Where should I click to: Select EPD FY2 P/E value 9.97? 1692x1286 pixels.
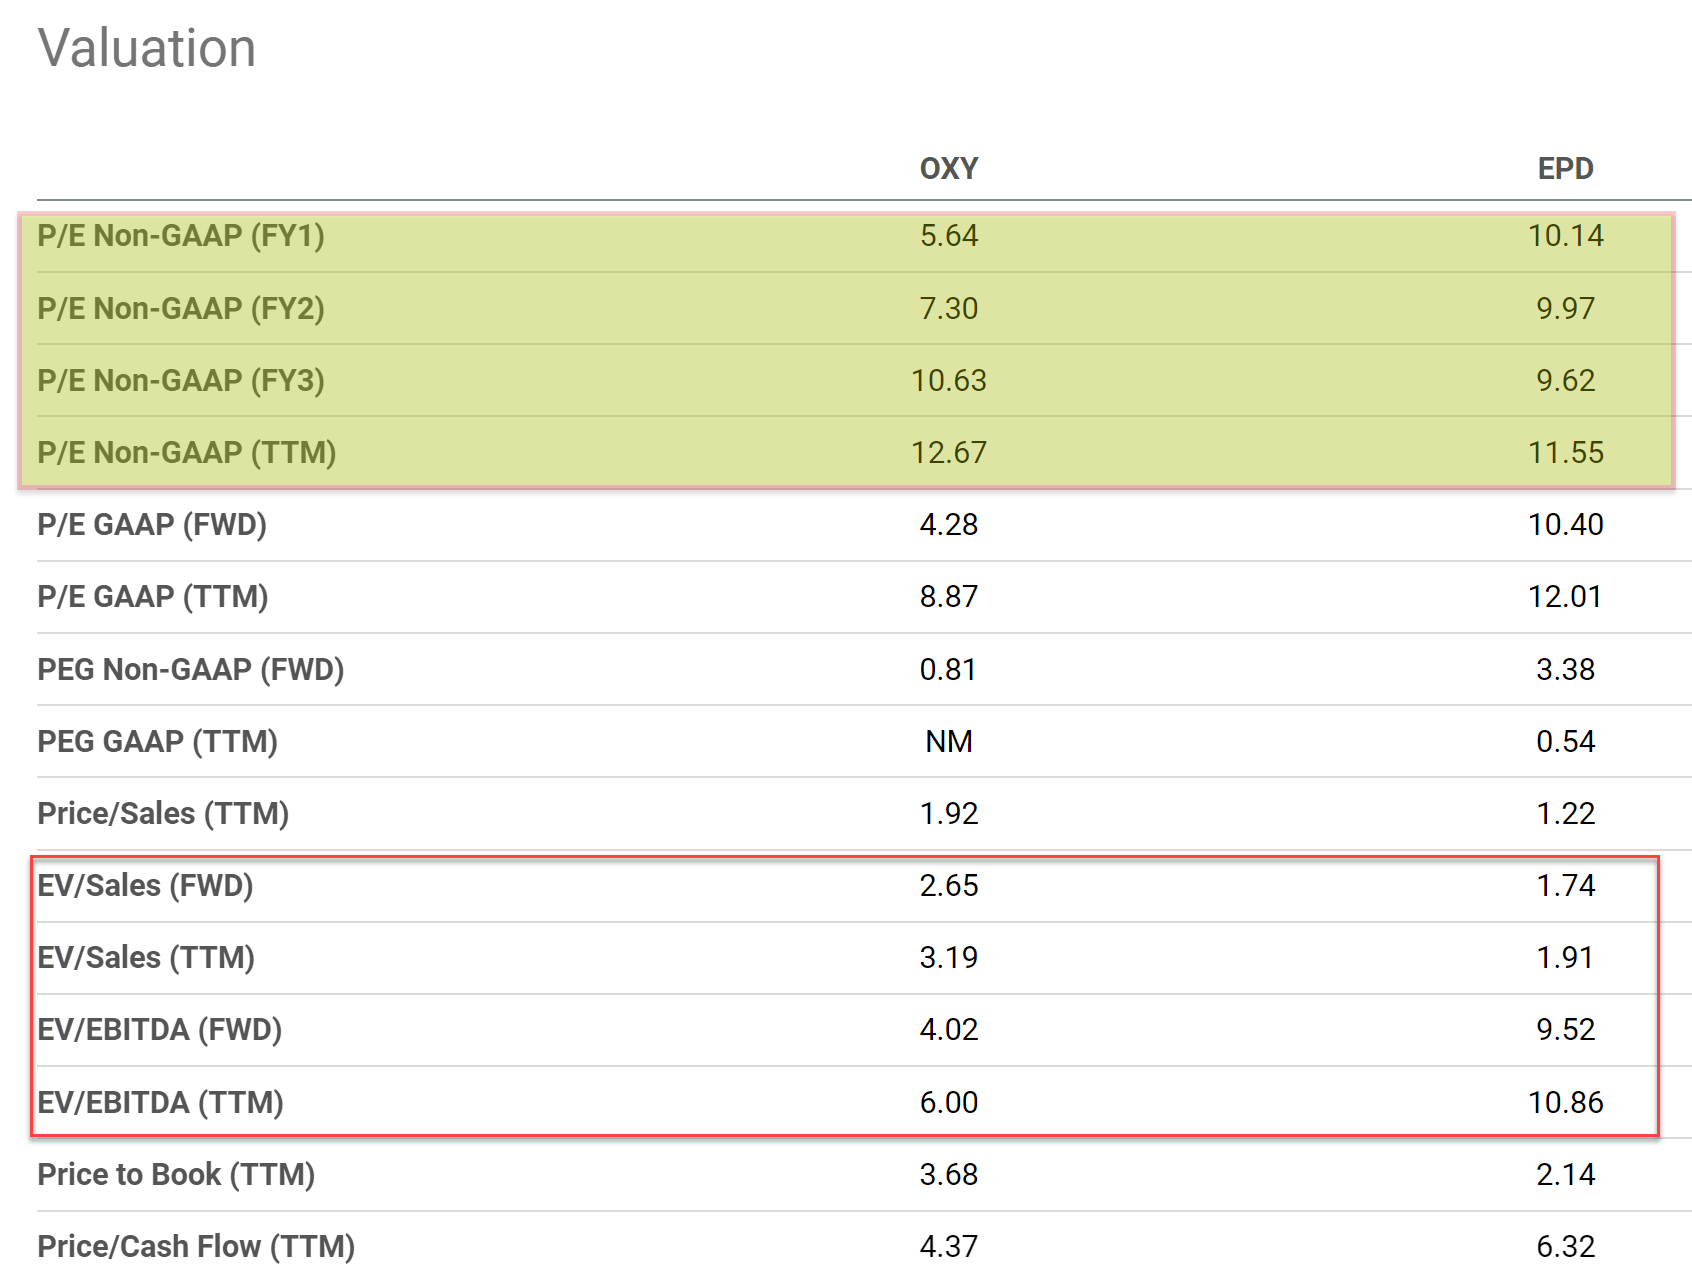tap(1565, 308)
